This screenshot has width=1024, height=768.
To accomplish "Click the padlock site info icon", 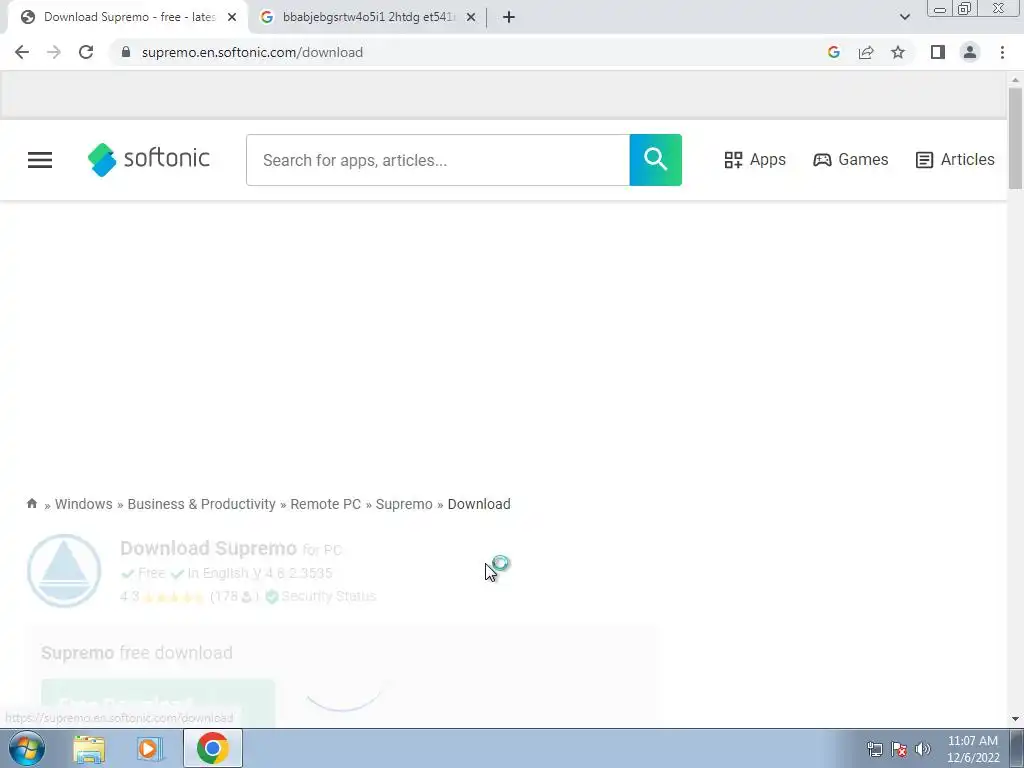I will [x=126, y=52].
